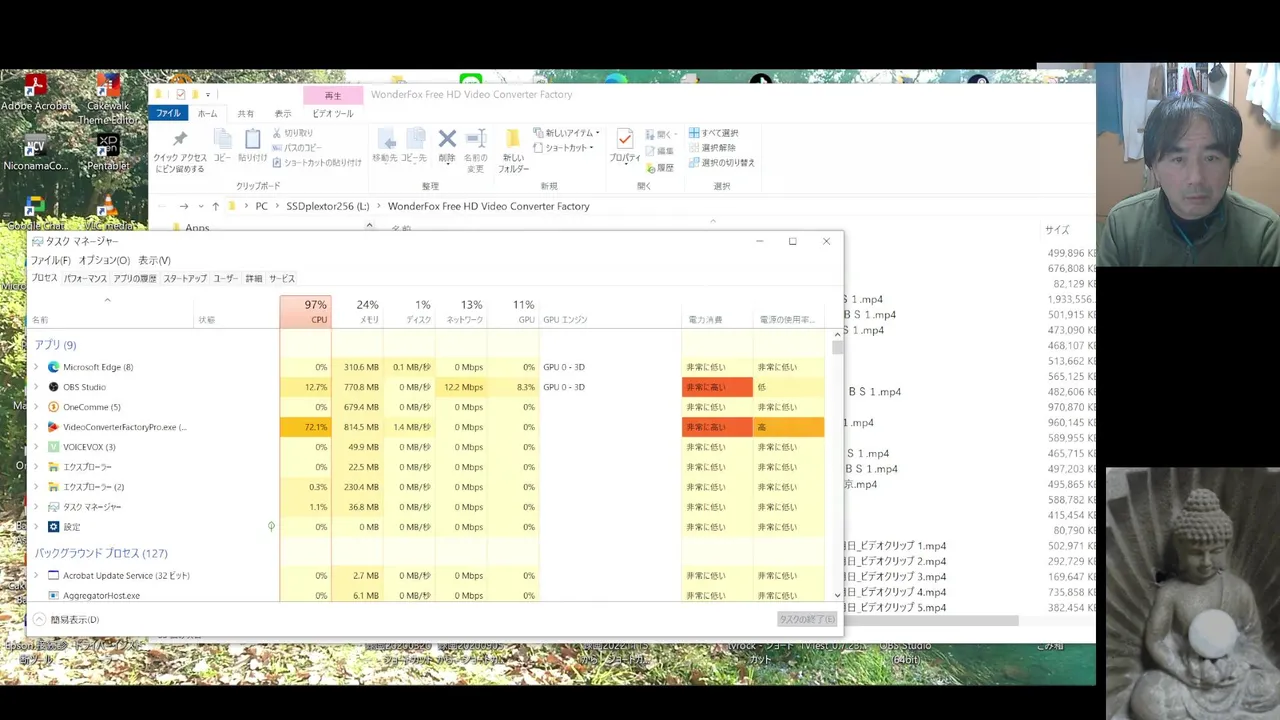Open the 表示(V) menu in Task Manager
1280x720 pixels.
[154, 260]
